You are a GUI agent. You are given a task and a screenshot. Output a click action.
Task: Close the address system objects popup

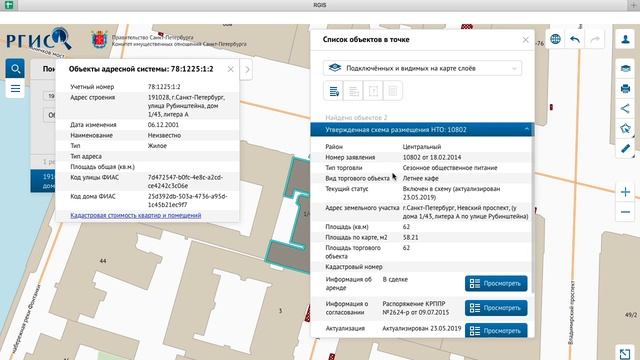pos(231,69)
